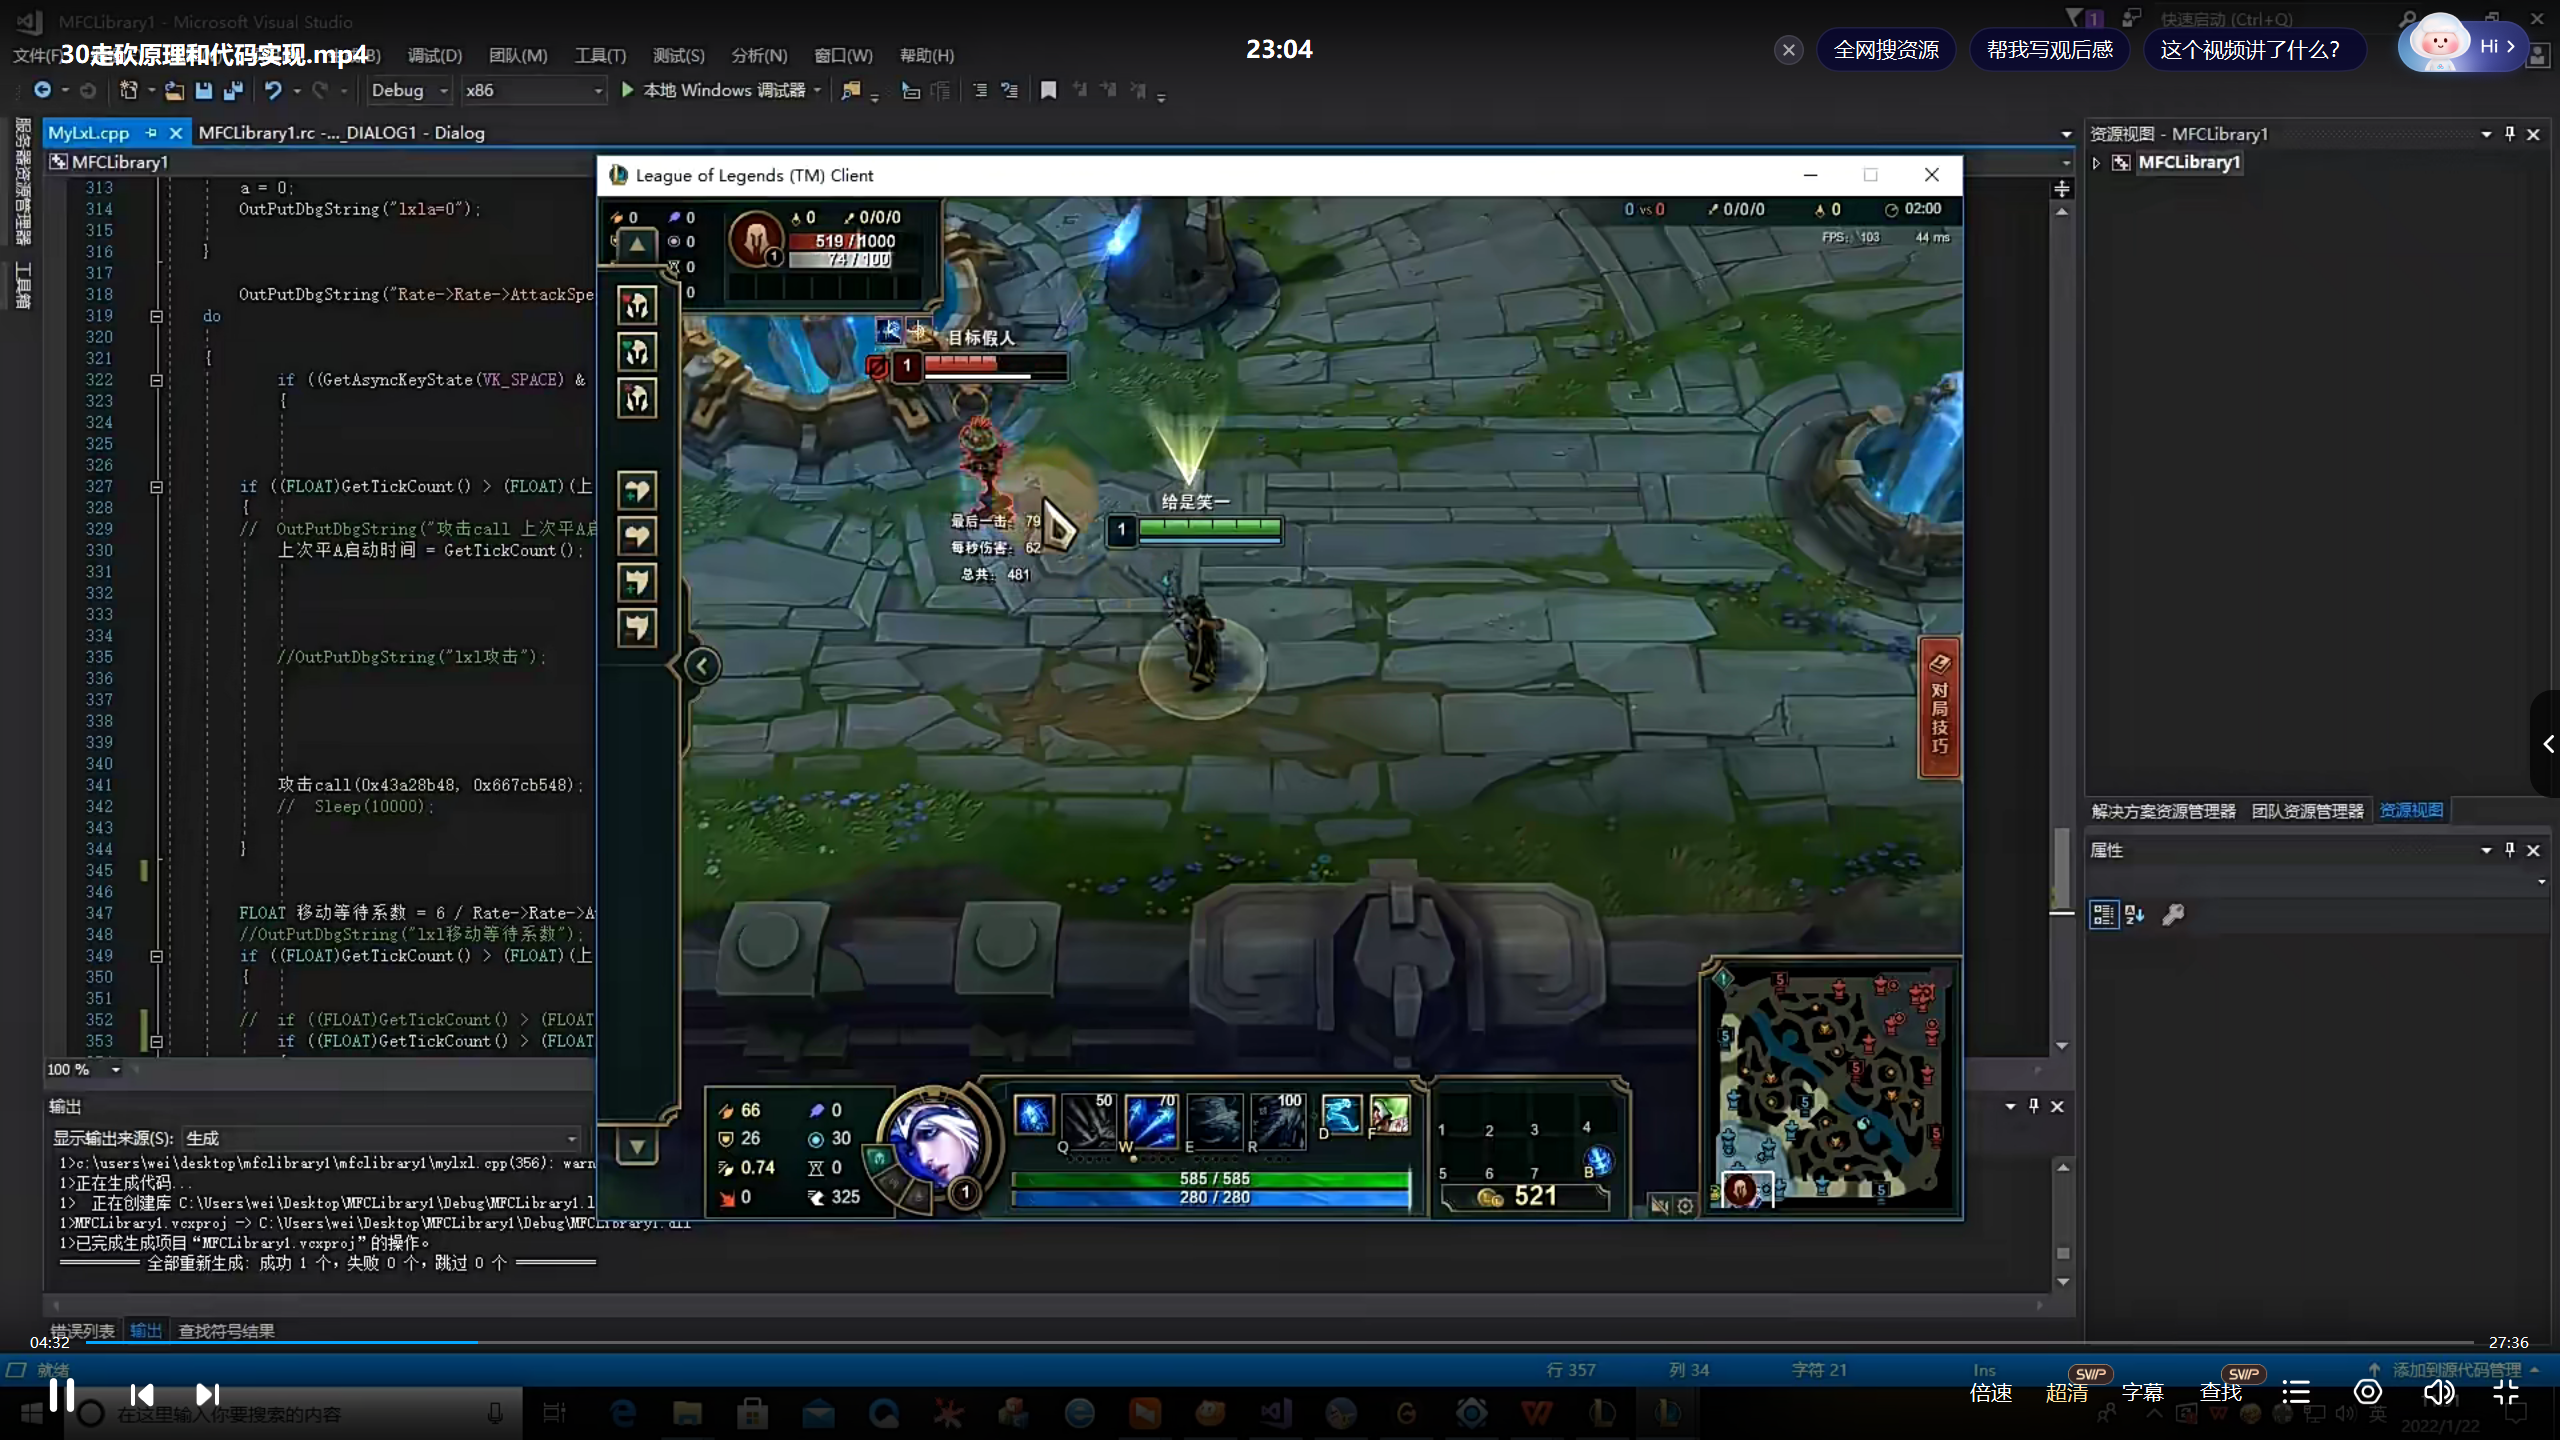
Task: Open the 调试(D) menu
Action: 435,55
